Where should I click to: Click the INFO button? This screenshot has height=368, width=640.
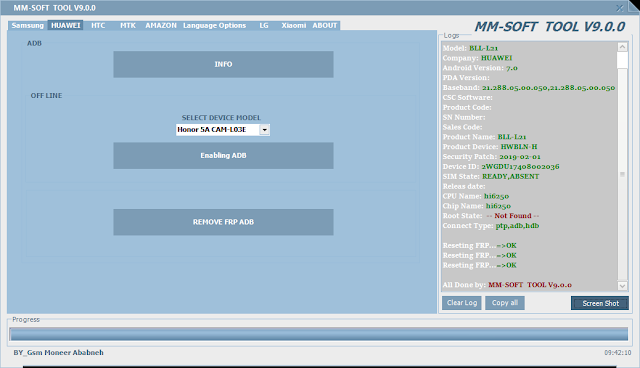pyautogui.click(x=223, y=64)
